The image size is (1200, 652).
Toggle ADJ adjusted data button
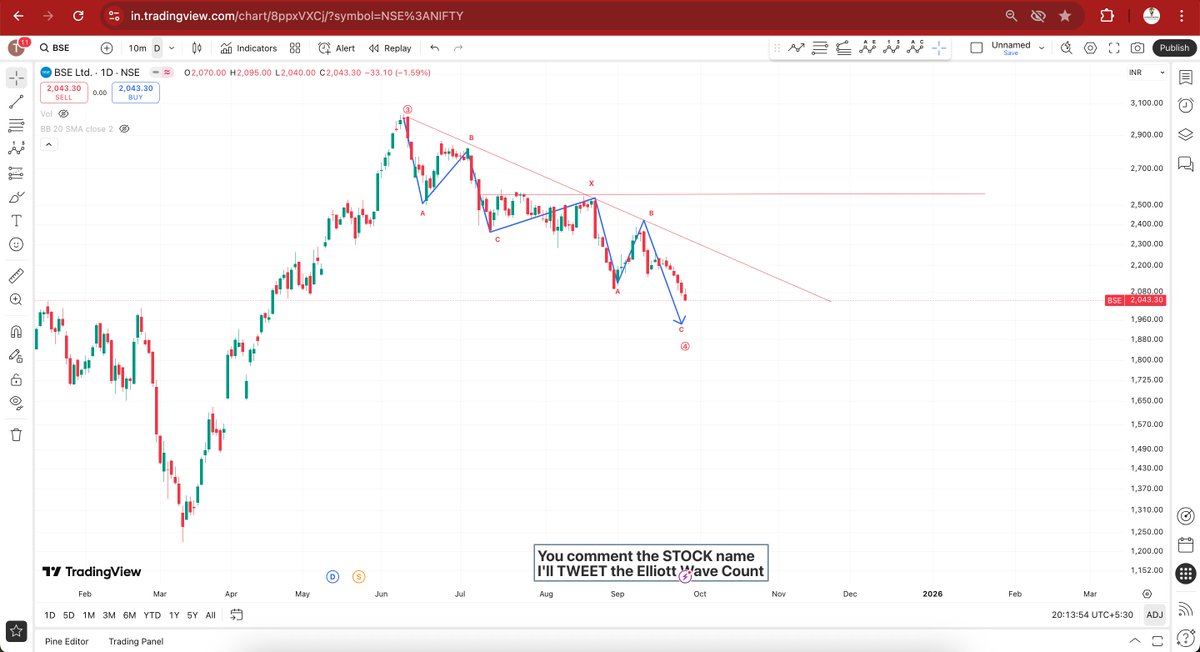click(x=1154, y=615)
